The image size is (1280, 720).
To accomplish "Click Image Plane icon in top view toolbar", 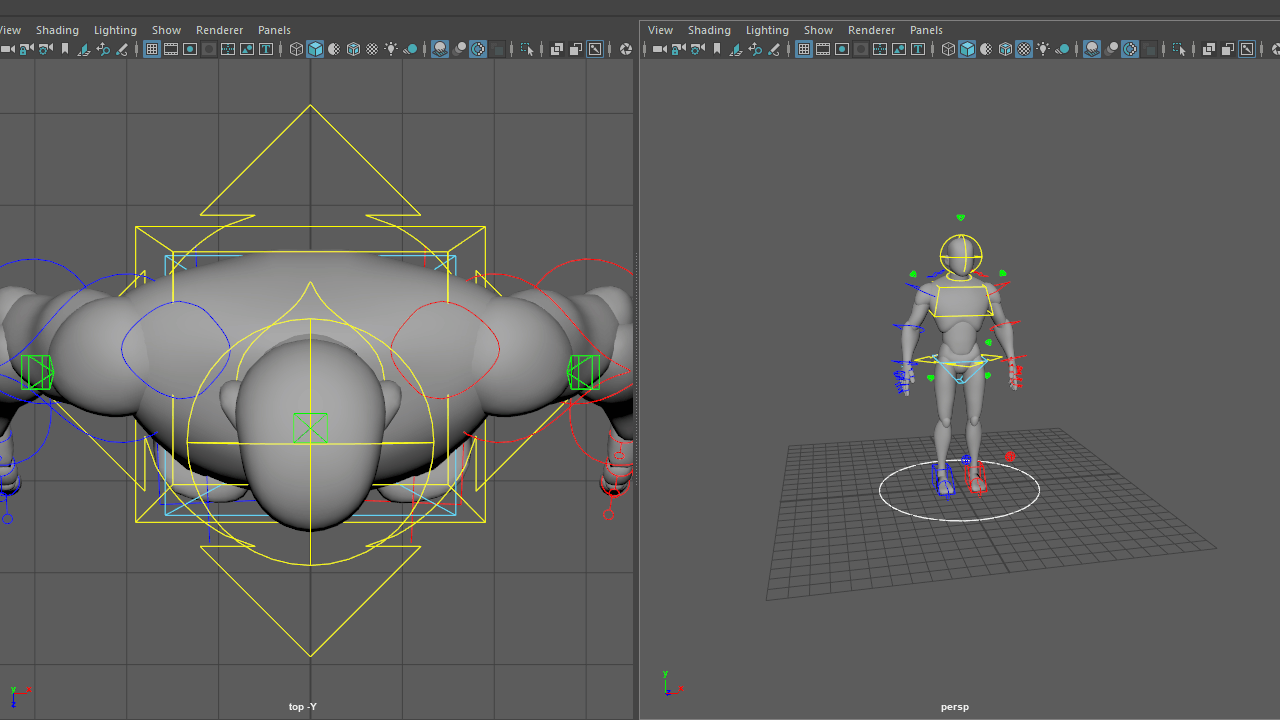I will pos(84,49).
